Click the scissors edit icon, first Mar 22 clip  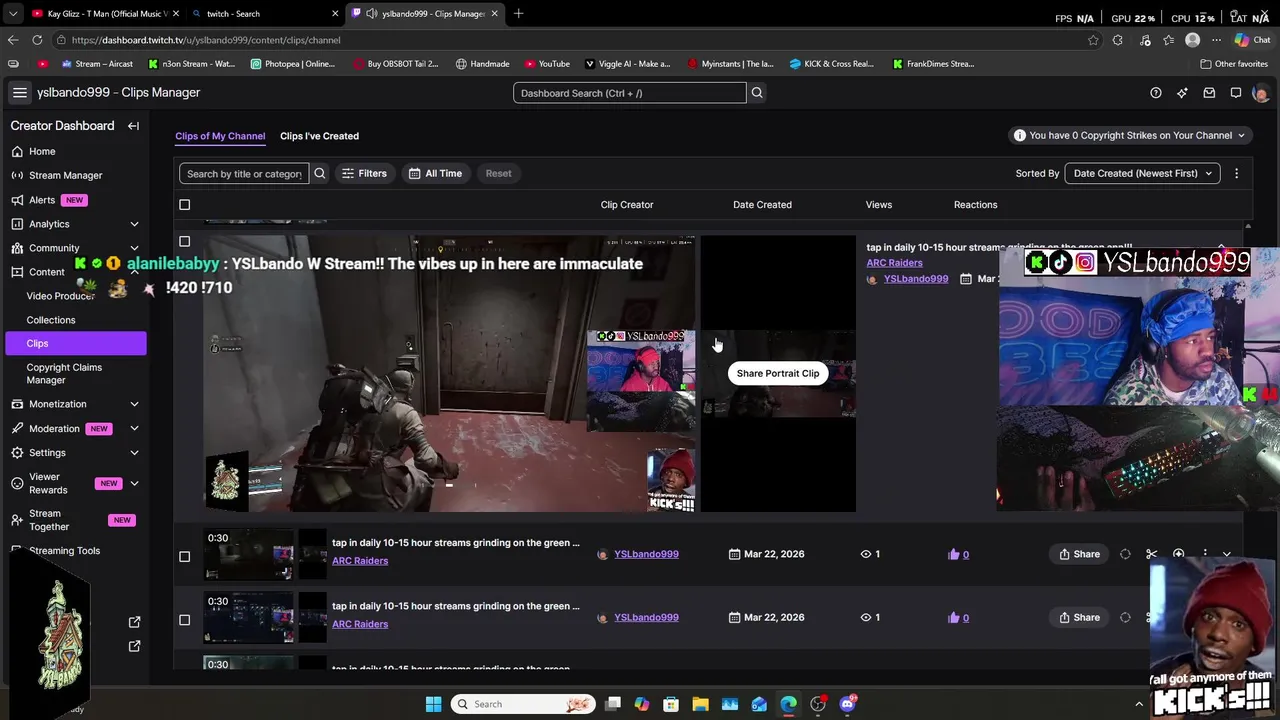click(x=1151, y=554)
